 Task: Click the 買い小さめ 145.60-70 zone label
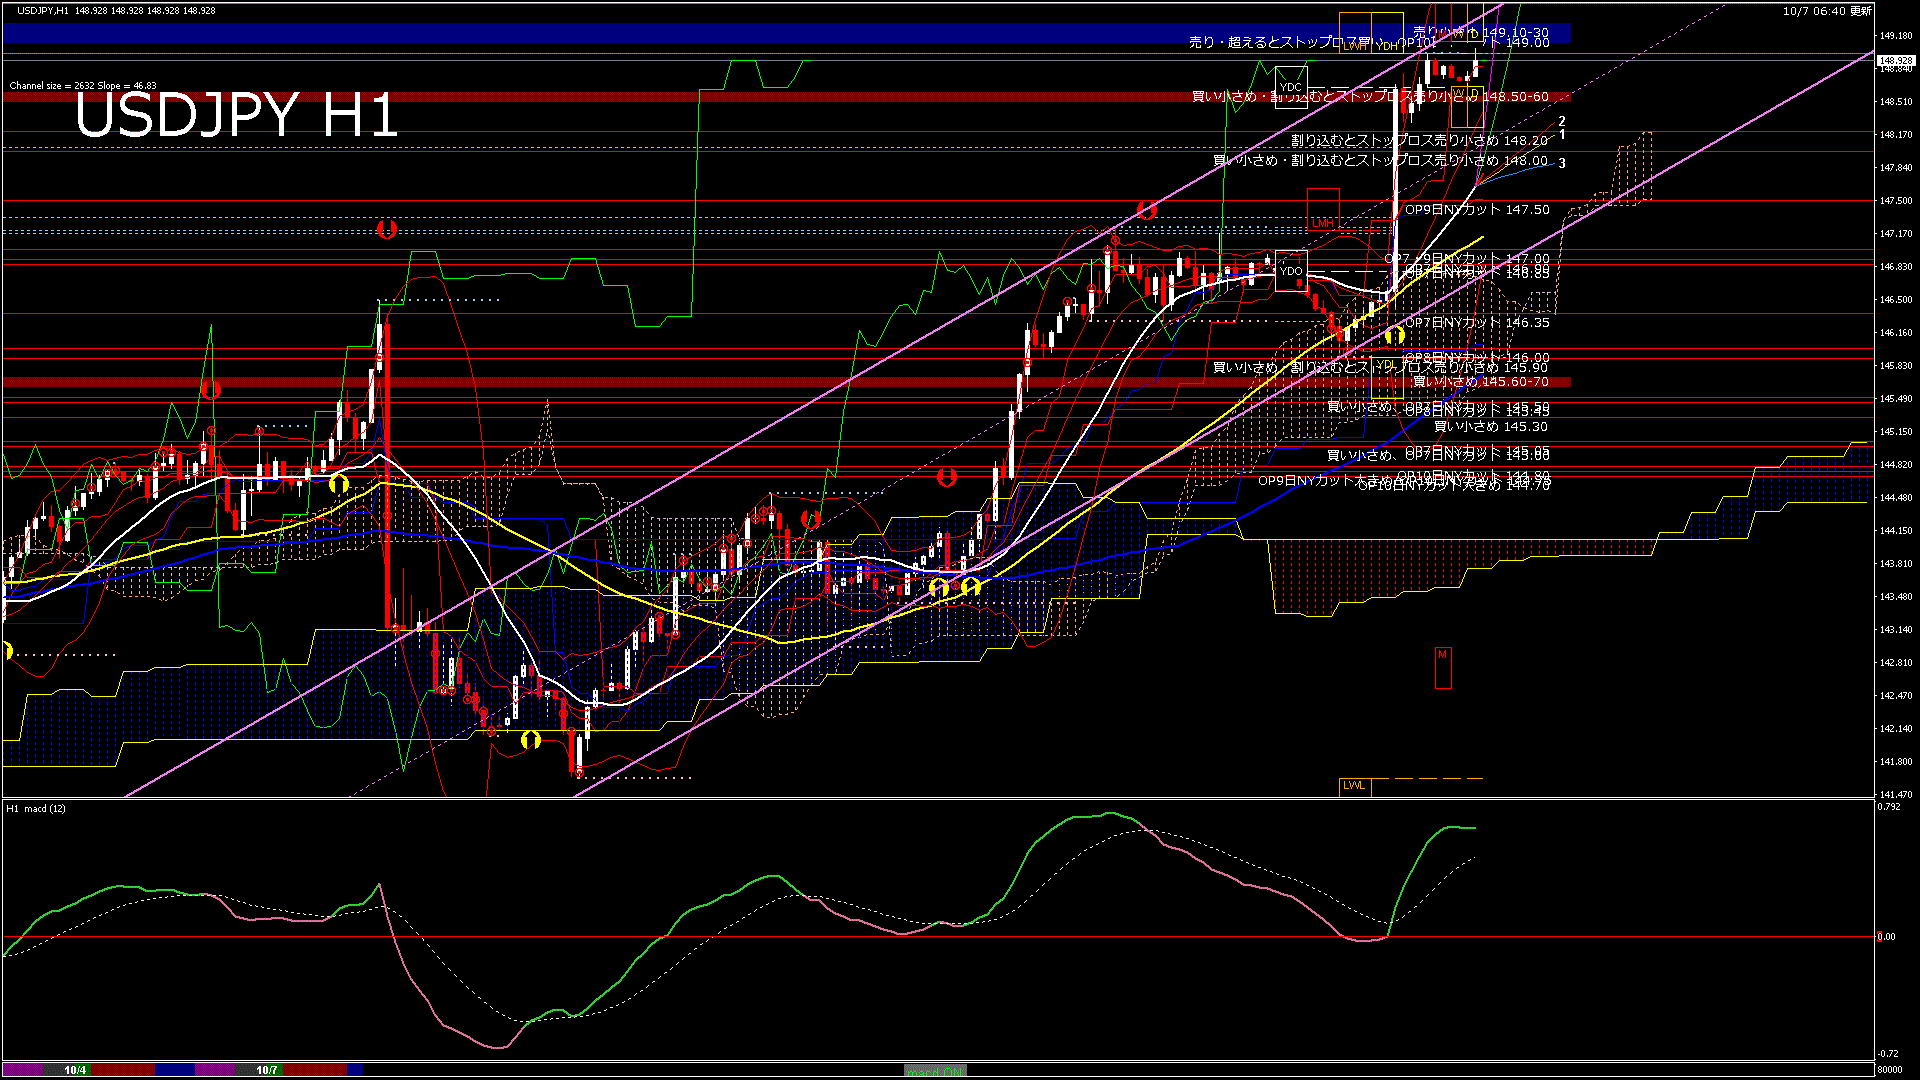[x=1480, y=382]
